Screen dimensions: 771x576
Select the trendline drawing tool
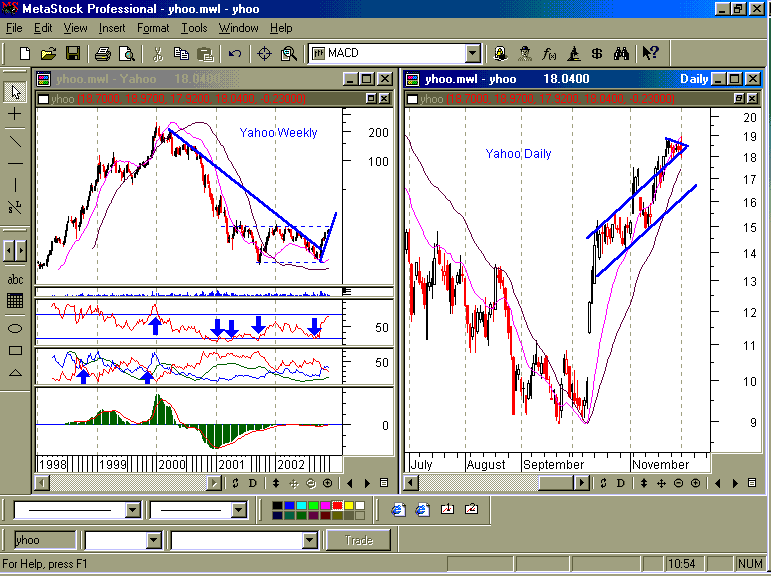15,142
